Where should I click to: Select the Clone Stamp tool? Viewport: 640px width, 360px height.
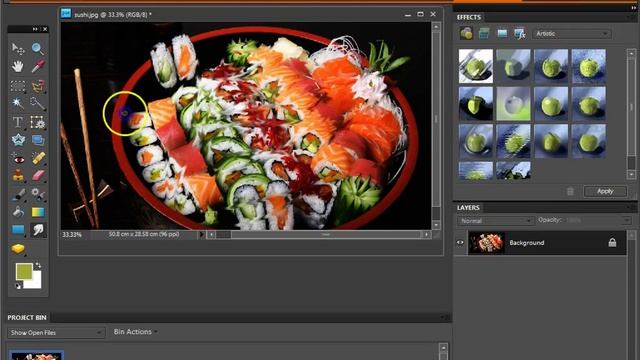tap(18, 176)
